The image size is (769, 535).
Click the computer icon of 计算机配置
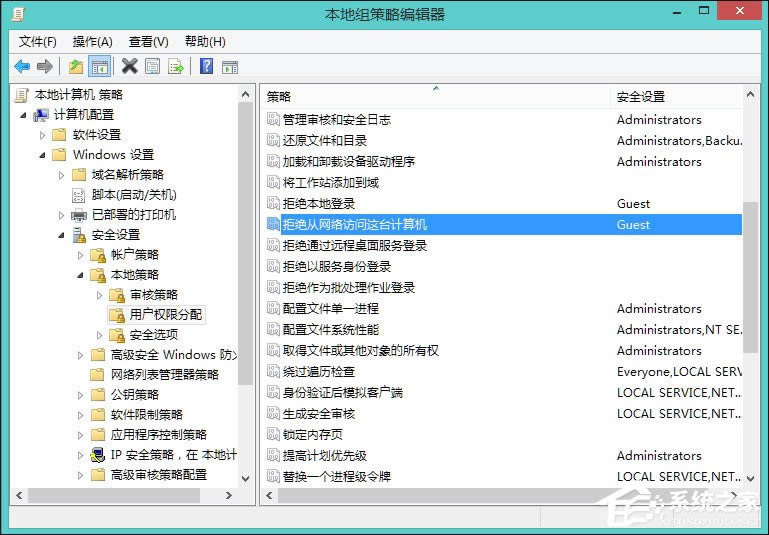(41, 115)
